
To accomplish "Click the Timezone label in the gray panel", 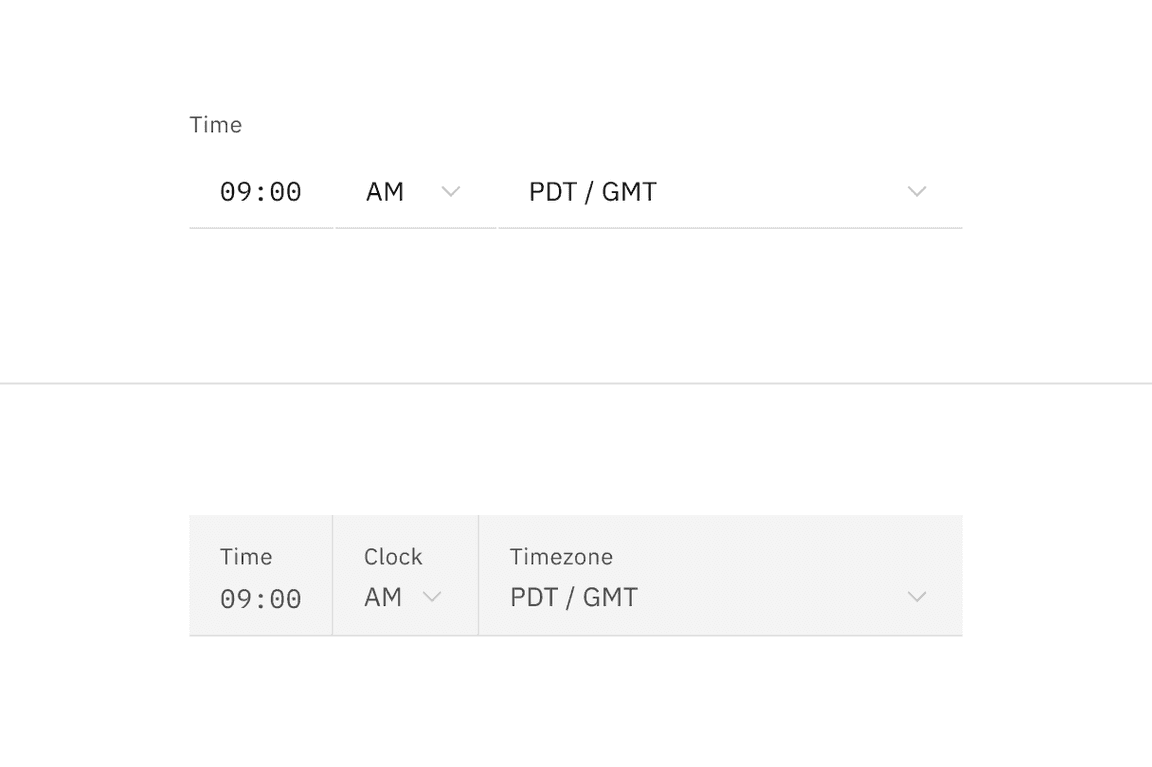I will 561,556.
